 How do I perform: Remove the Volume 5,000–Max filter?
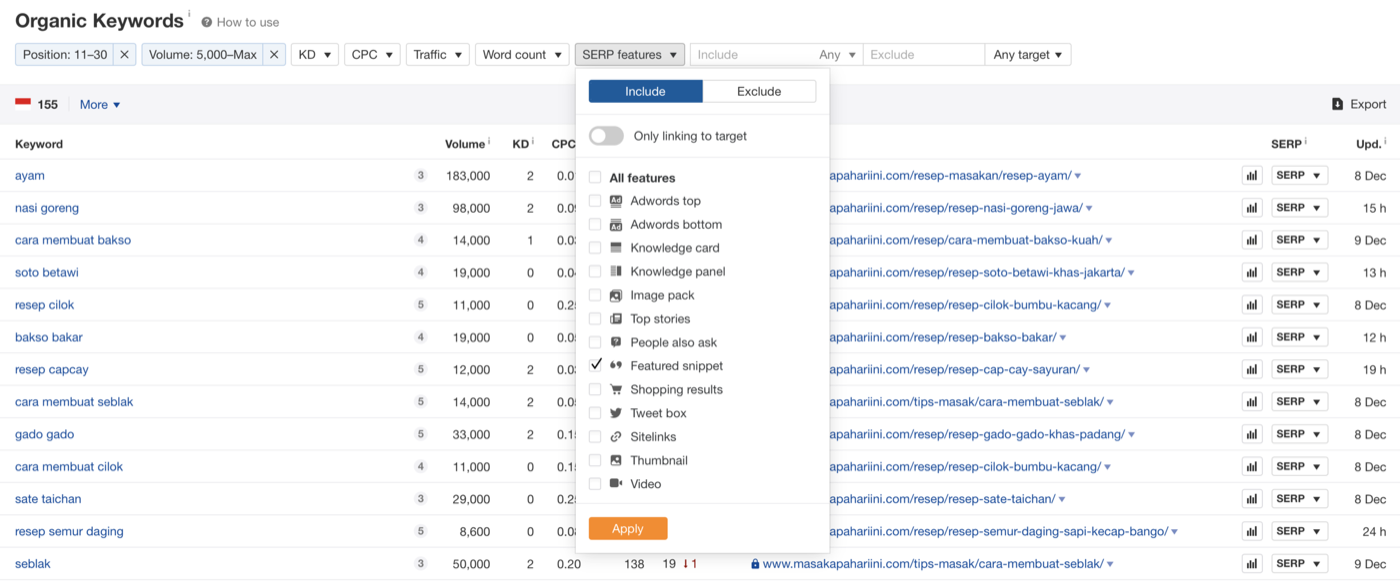pyautogui.click(x=274, y=55)
